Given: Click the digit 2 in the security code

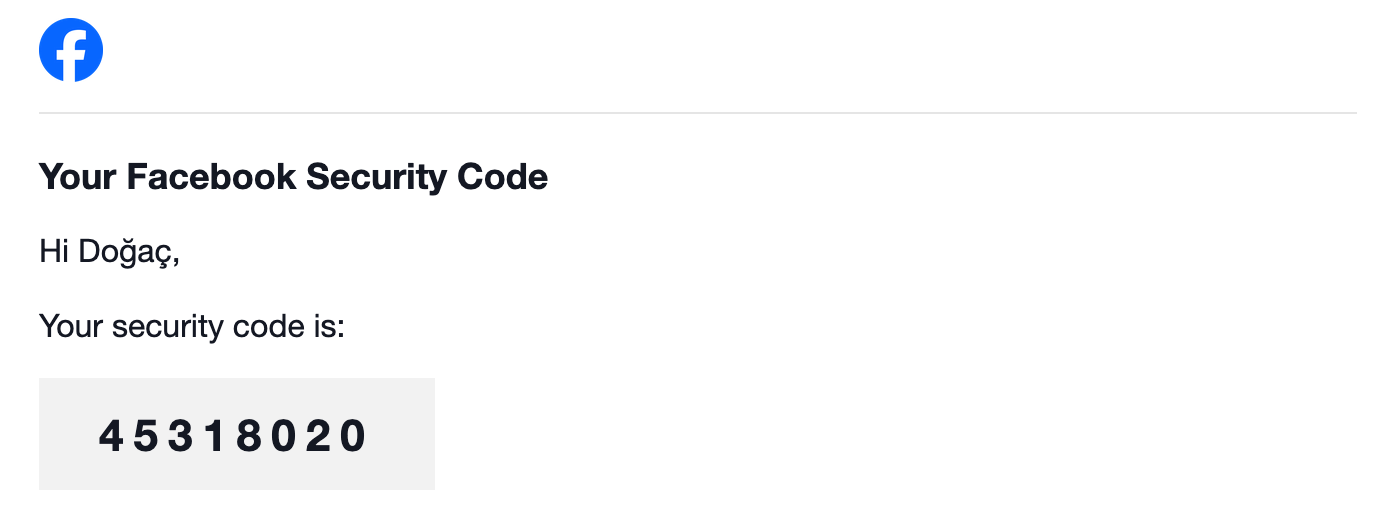Looking at the screenshot, I should [x=318, y=435].
